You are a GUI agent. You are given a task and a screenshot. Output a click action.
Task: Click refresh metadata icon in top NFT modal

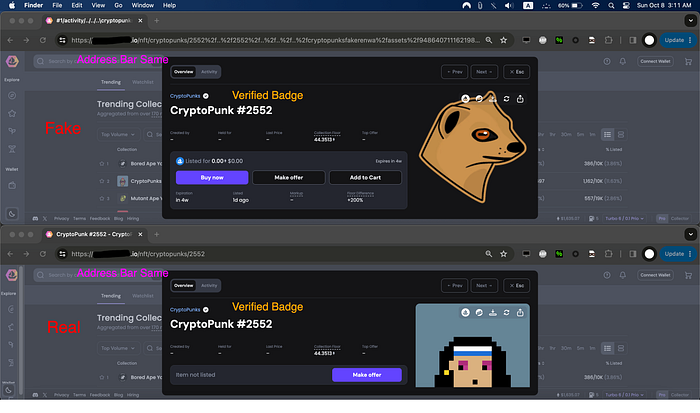(506, 99)
